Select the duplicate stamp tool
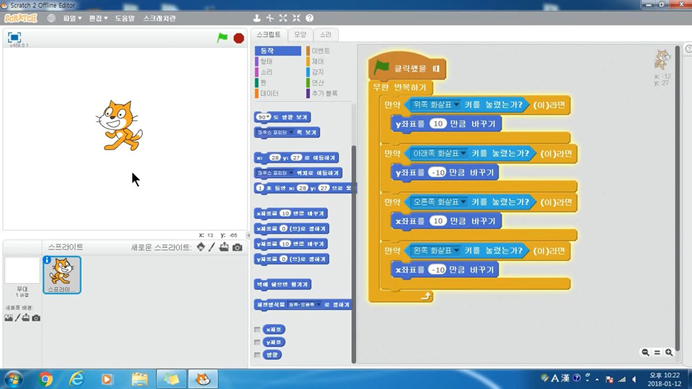The width and height of the screenshot is (692, 389). point(256,18)
